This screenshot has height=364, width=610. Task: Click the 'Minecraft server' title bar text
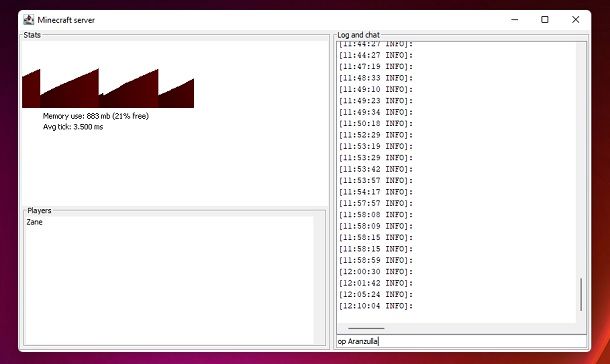click(x=66, y=20)
